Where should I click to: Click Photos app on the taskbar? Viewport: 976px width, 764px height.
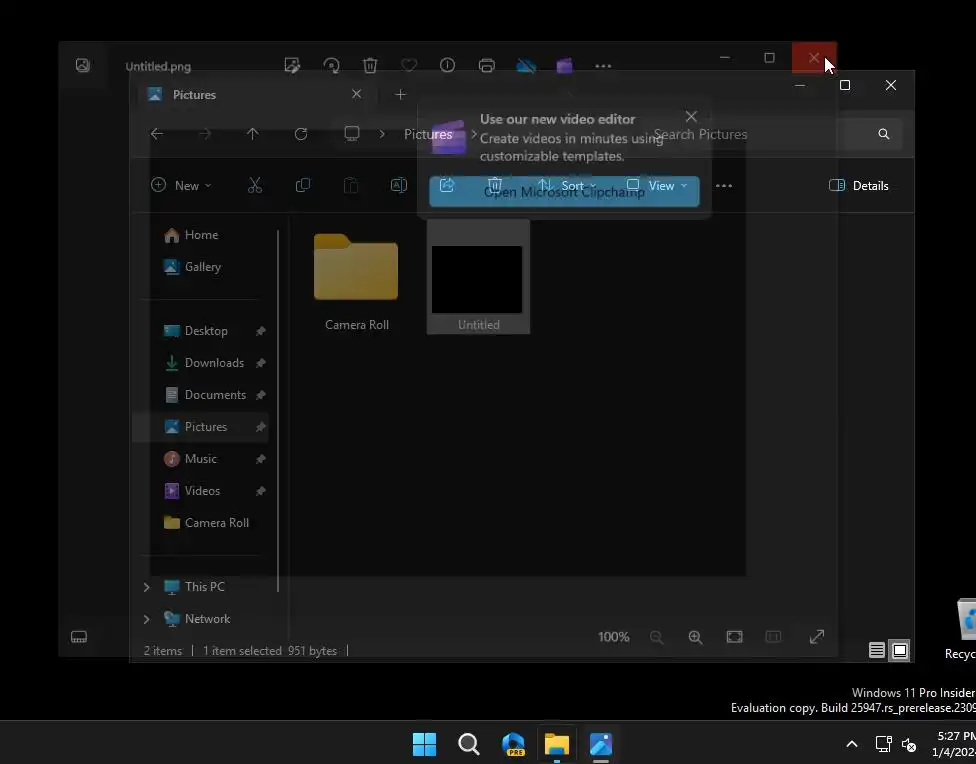tap(601, 743)
